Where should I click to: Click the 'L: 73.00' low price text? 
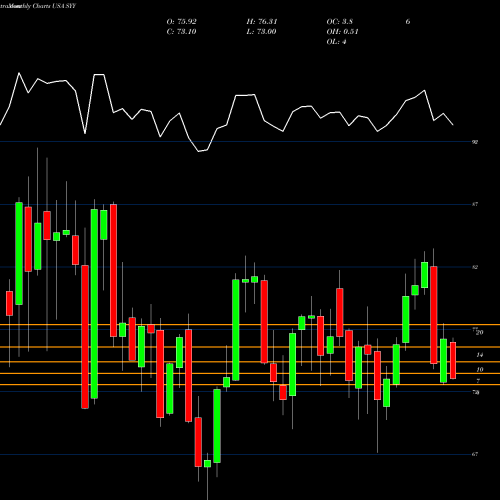click(262, 32)
